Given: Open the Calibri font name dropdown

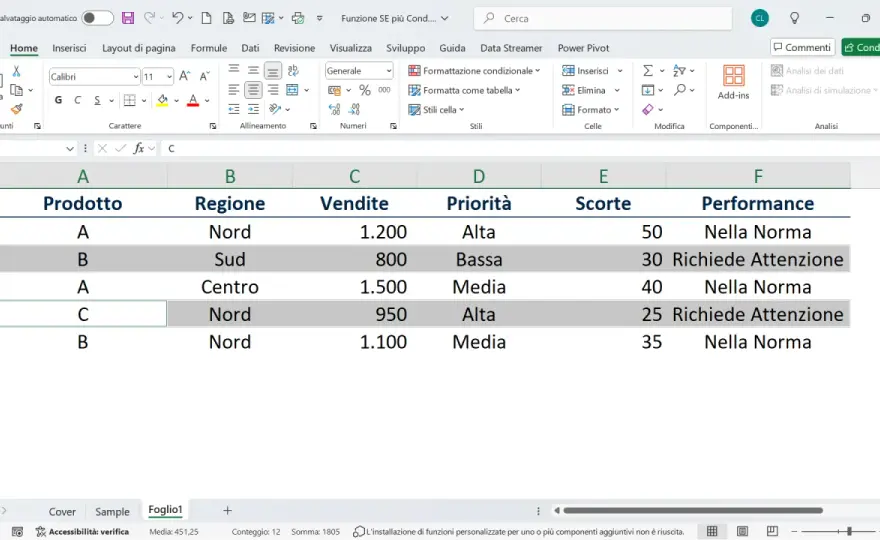Looking at the screenshot, I should click(x=136, y=76).
